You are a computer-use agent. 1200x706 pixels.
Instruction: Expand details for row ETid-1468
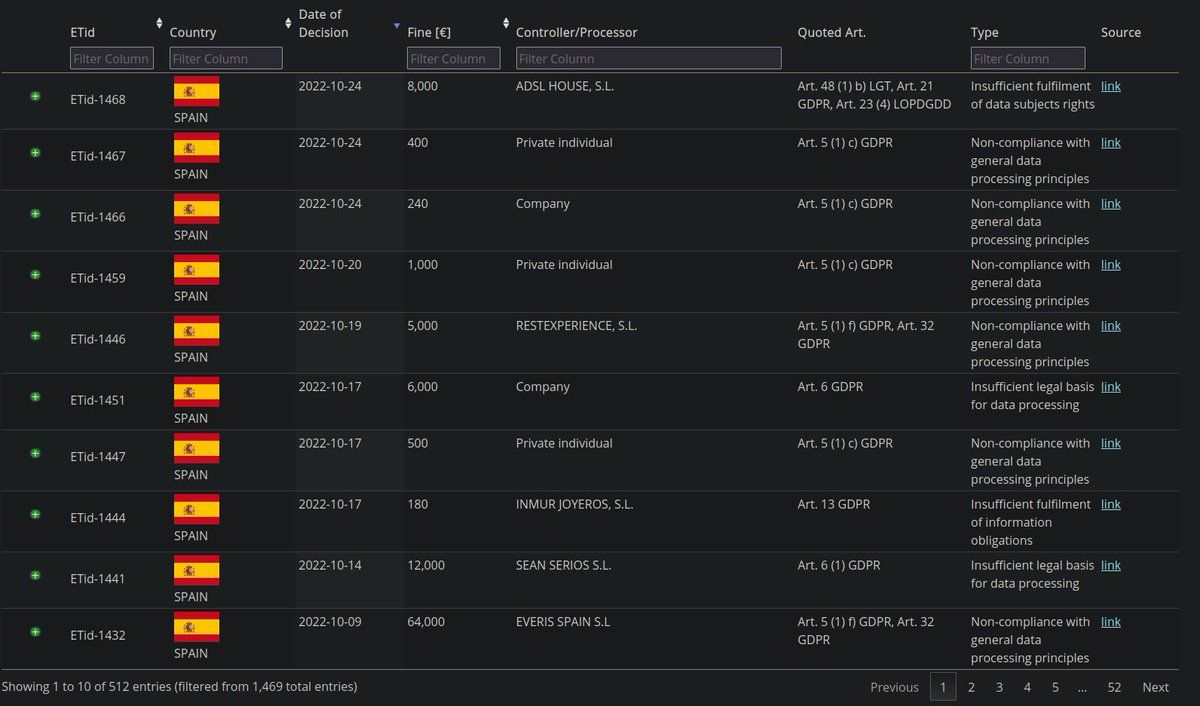coord(35,96)
